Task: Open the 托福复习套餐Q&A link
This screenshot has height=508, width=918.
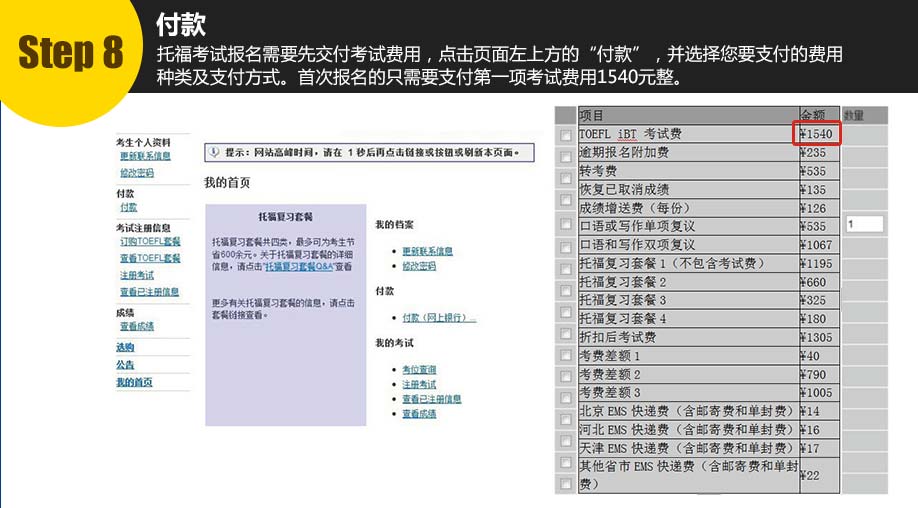Action: [299, 266]
